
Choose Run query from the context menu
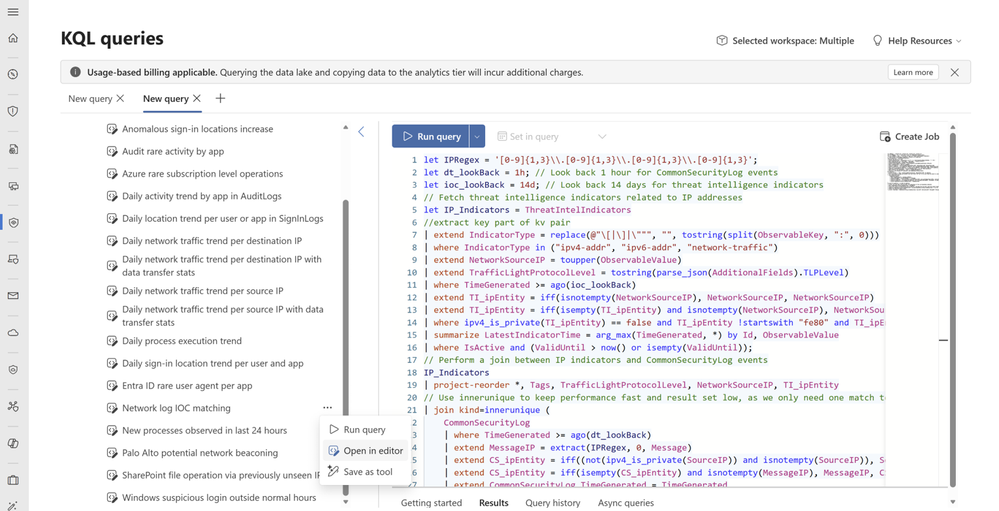(x=364, y=429)
